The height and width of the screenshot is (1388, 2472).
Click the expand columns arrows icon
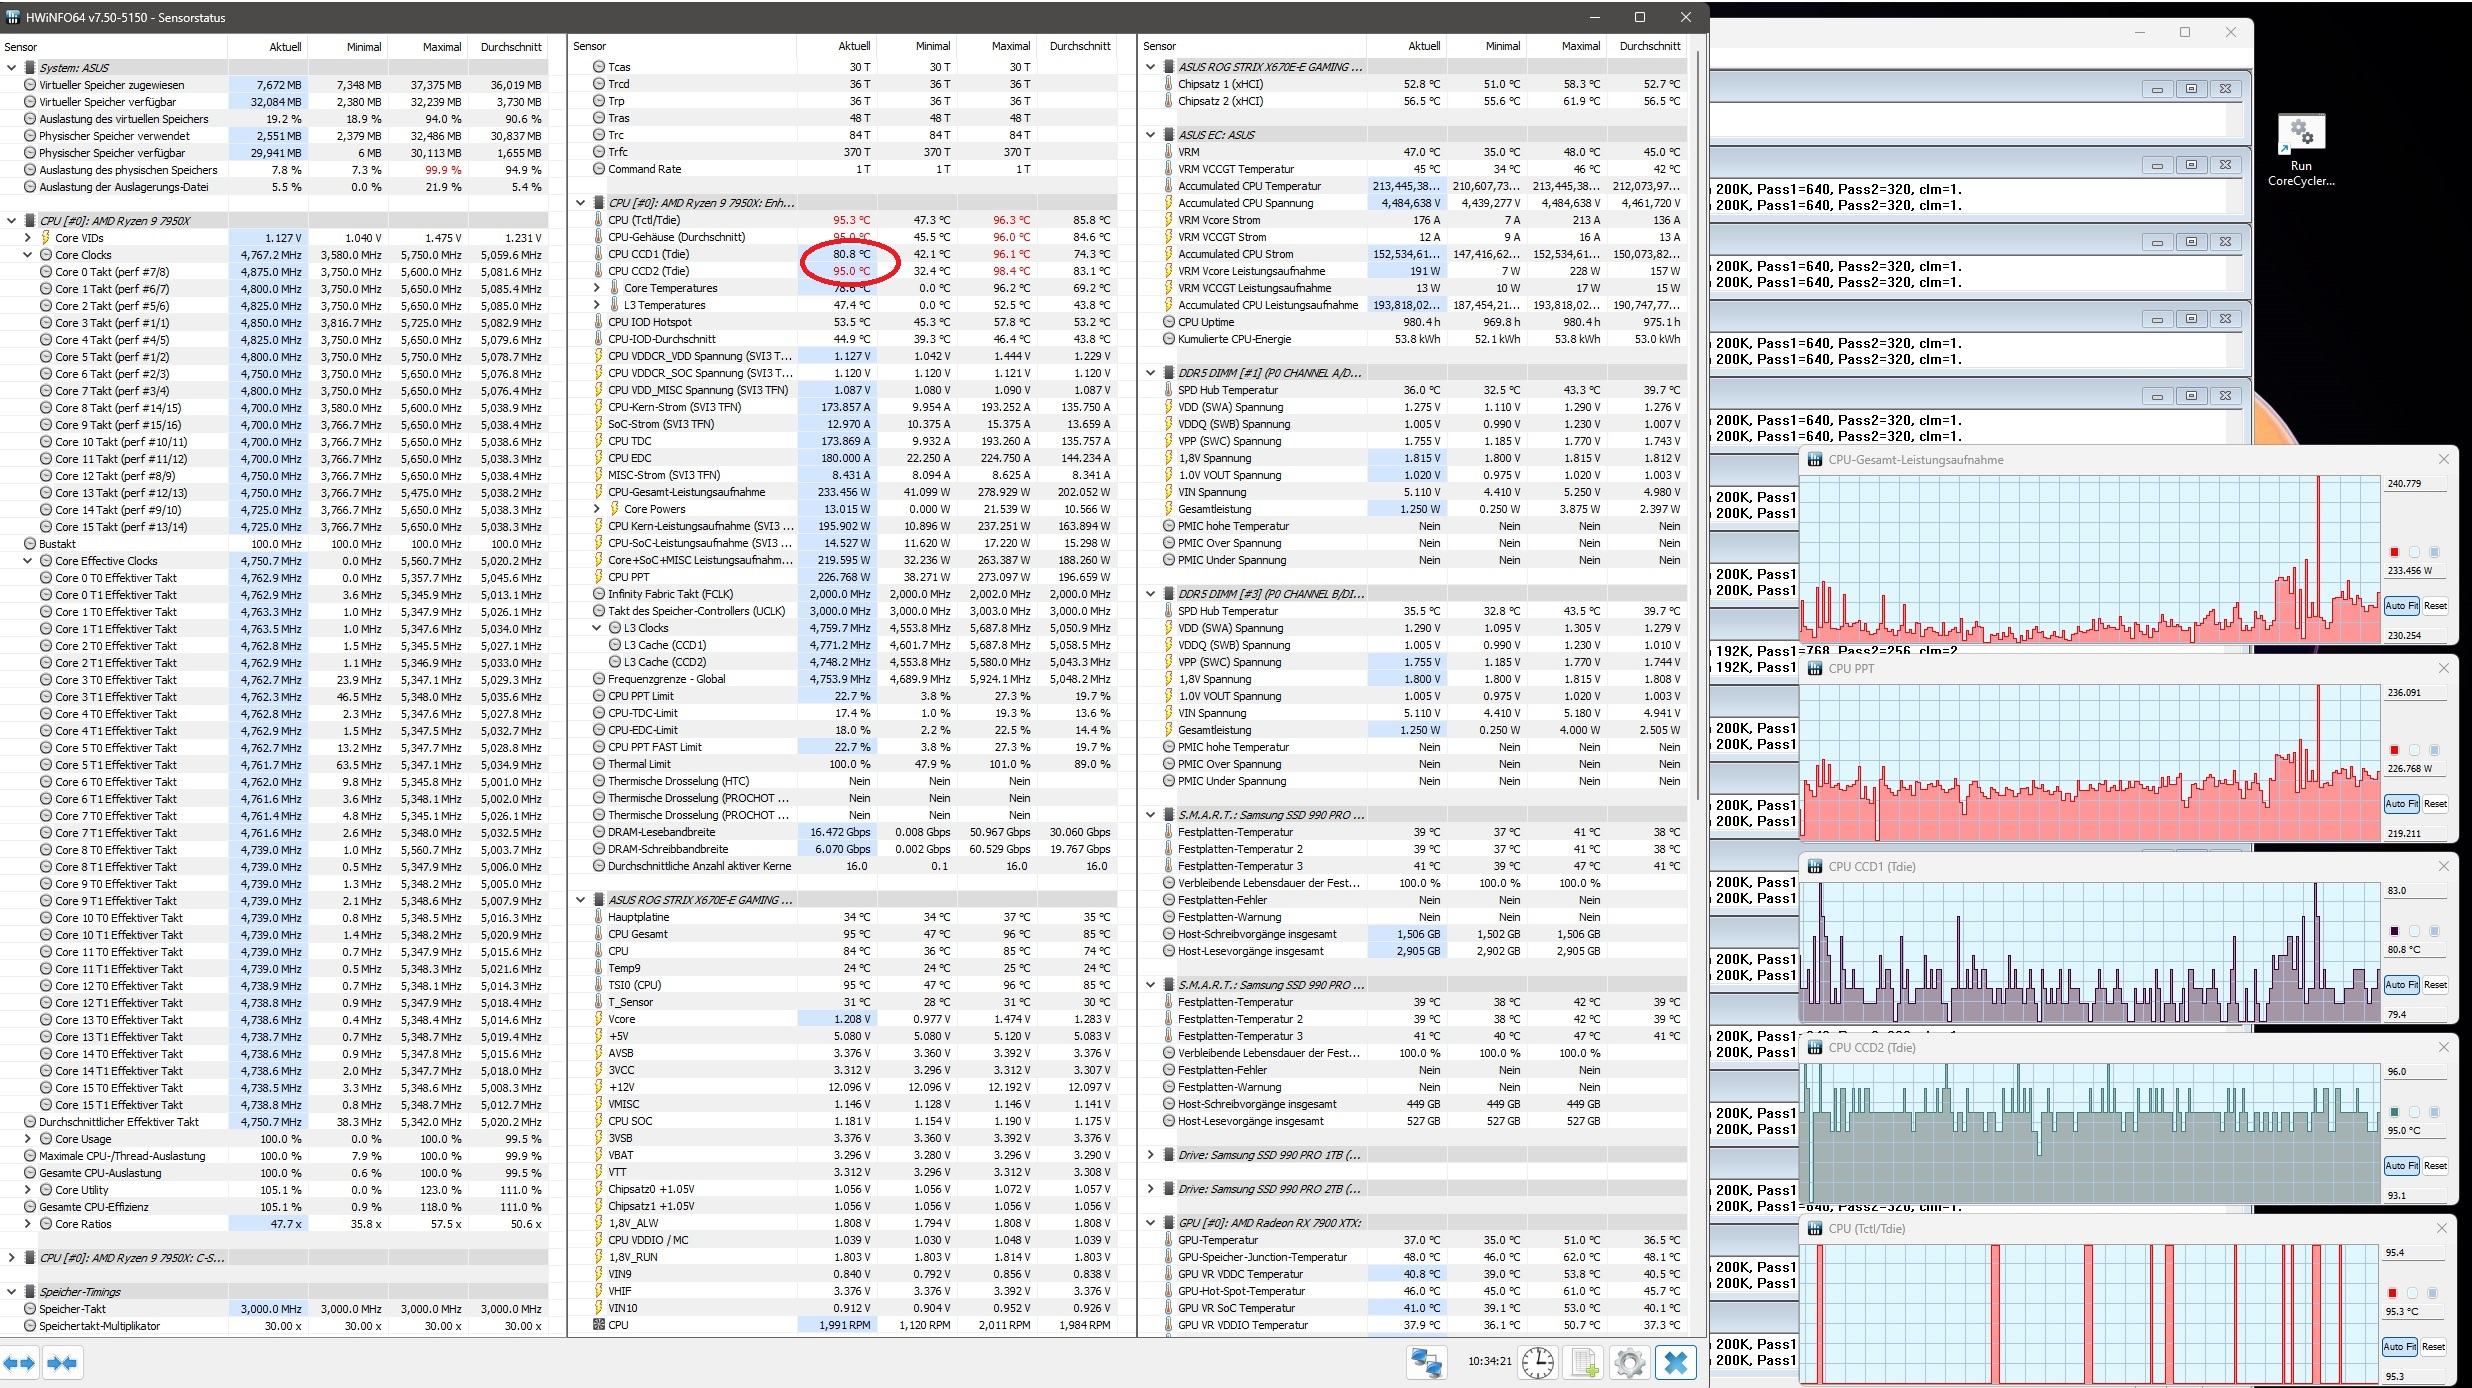click(19, 1362)
